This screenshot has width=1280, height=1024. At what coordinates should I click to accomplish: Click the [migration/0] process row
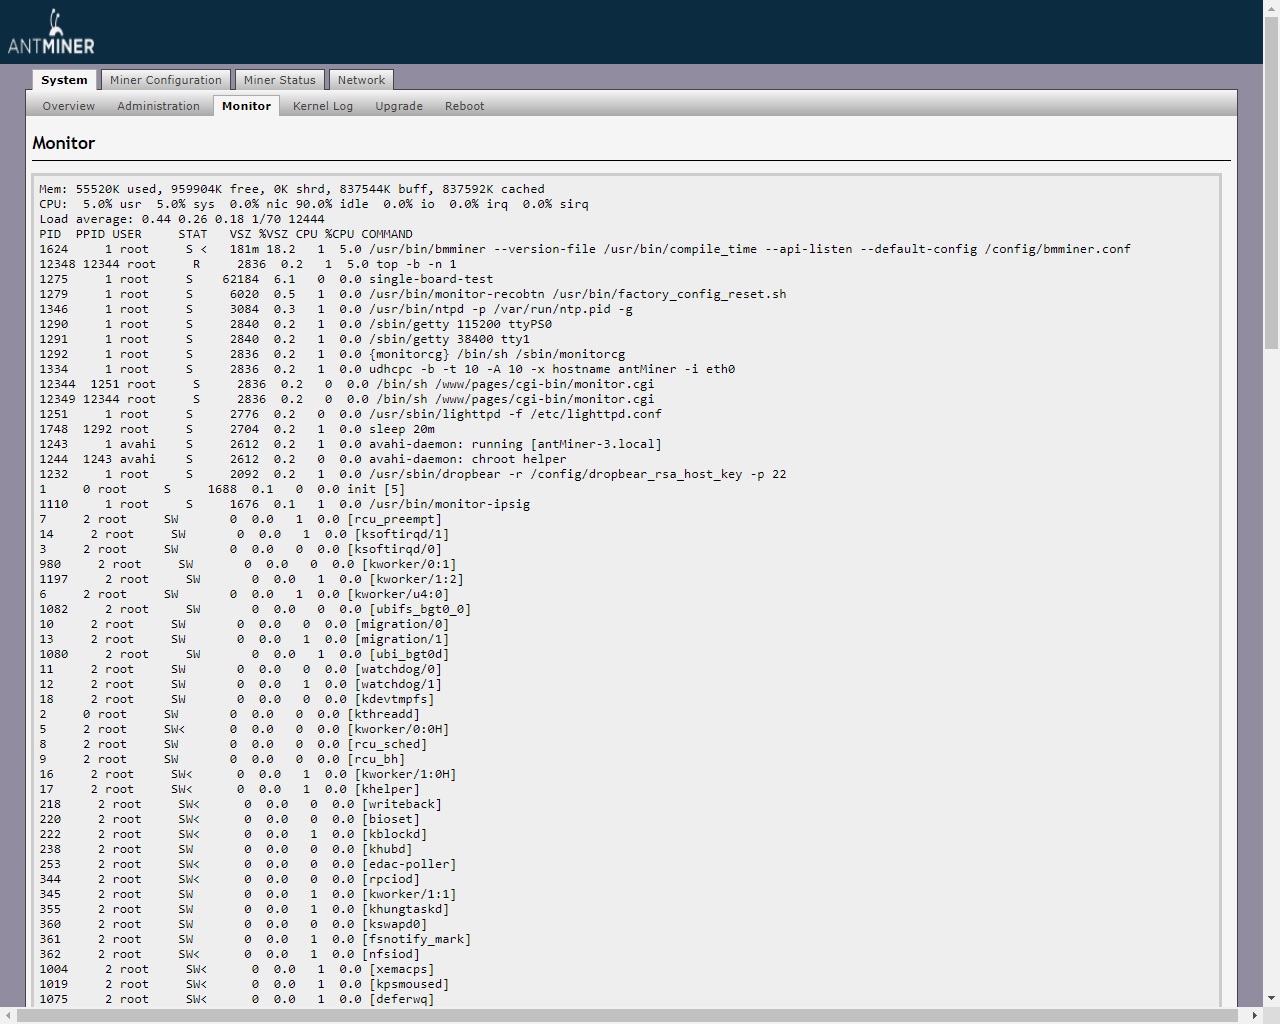[x=244, y=624]
